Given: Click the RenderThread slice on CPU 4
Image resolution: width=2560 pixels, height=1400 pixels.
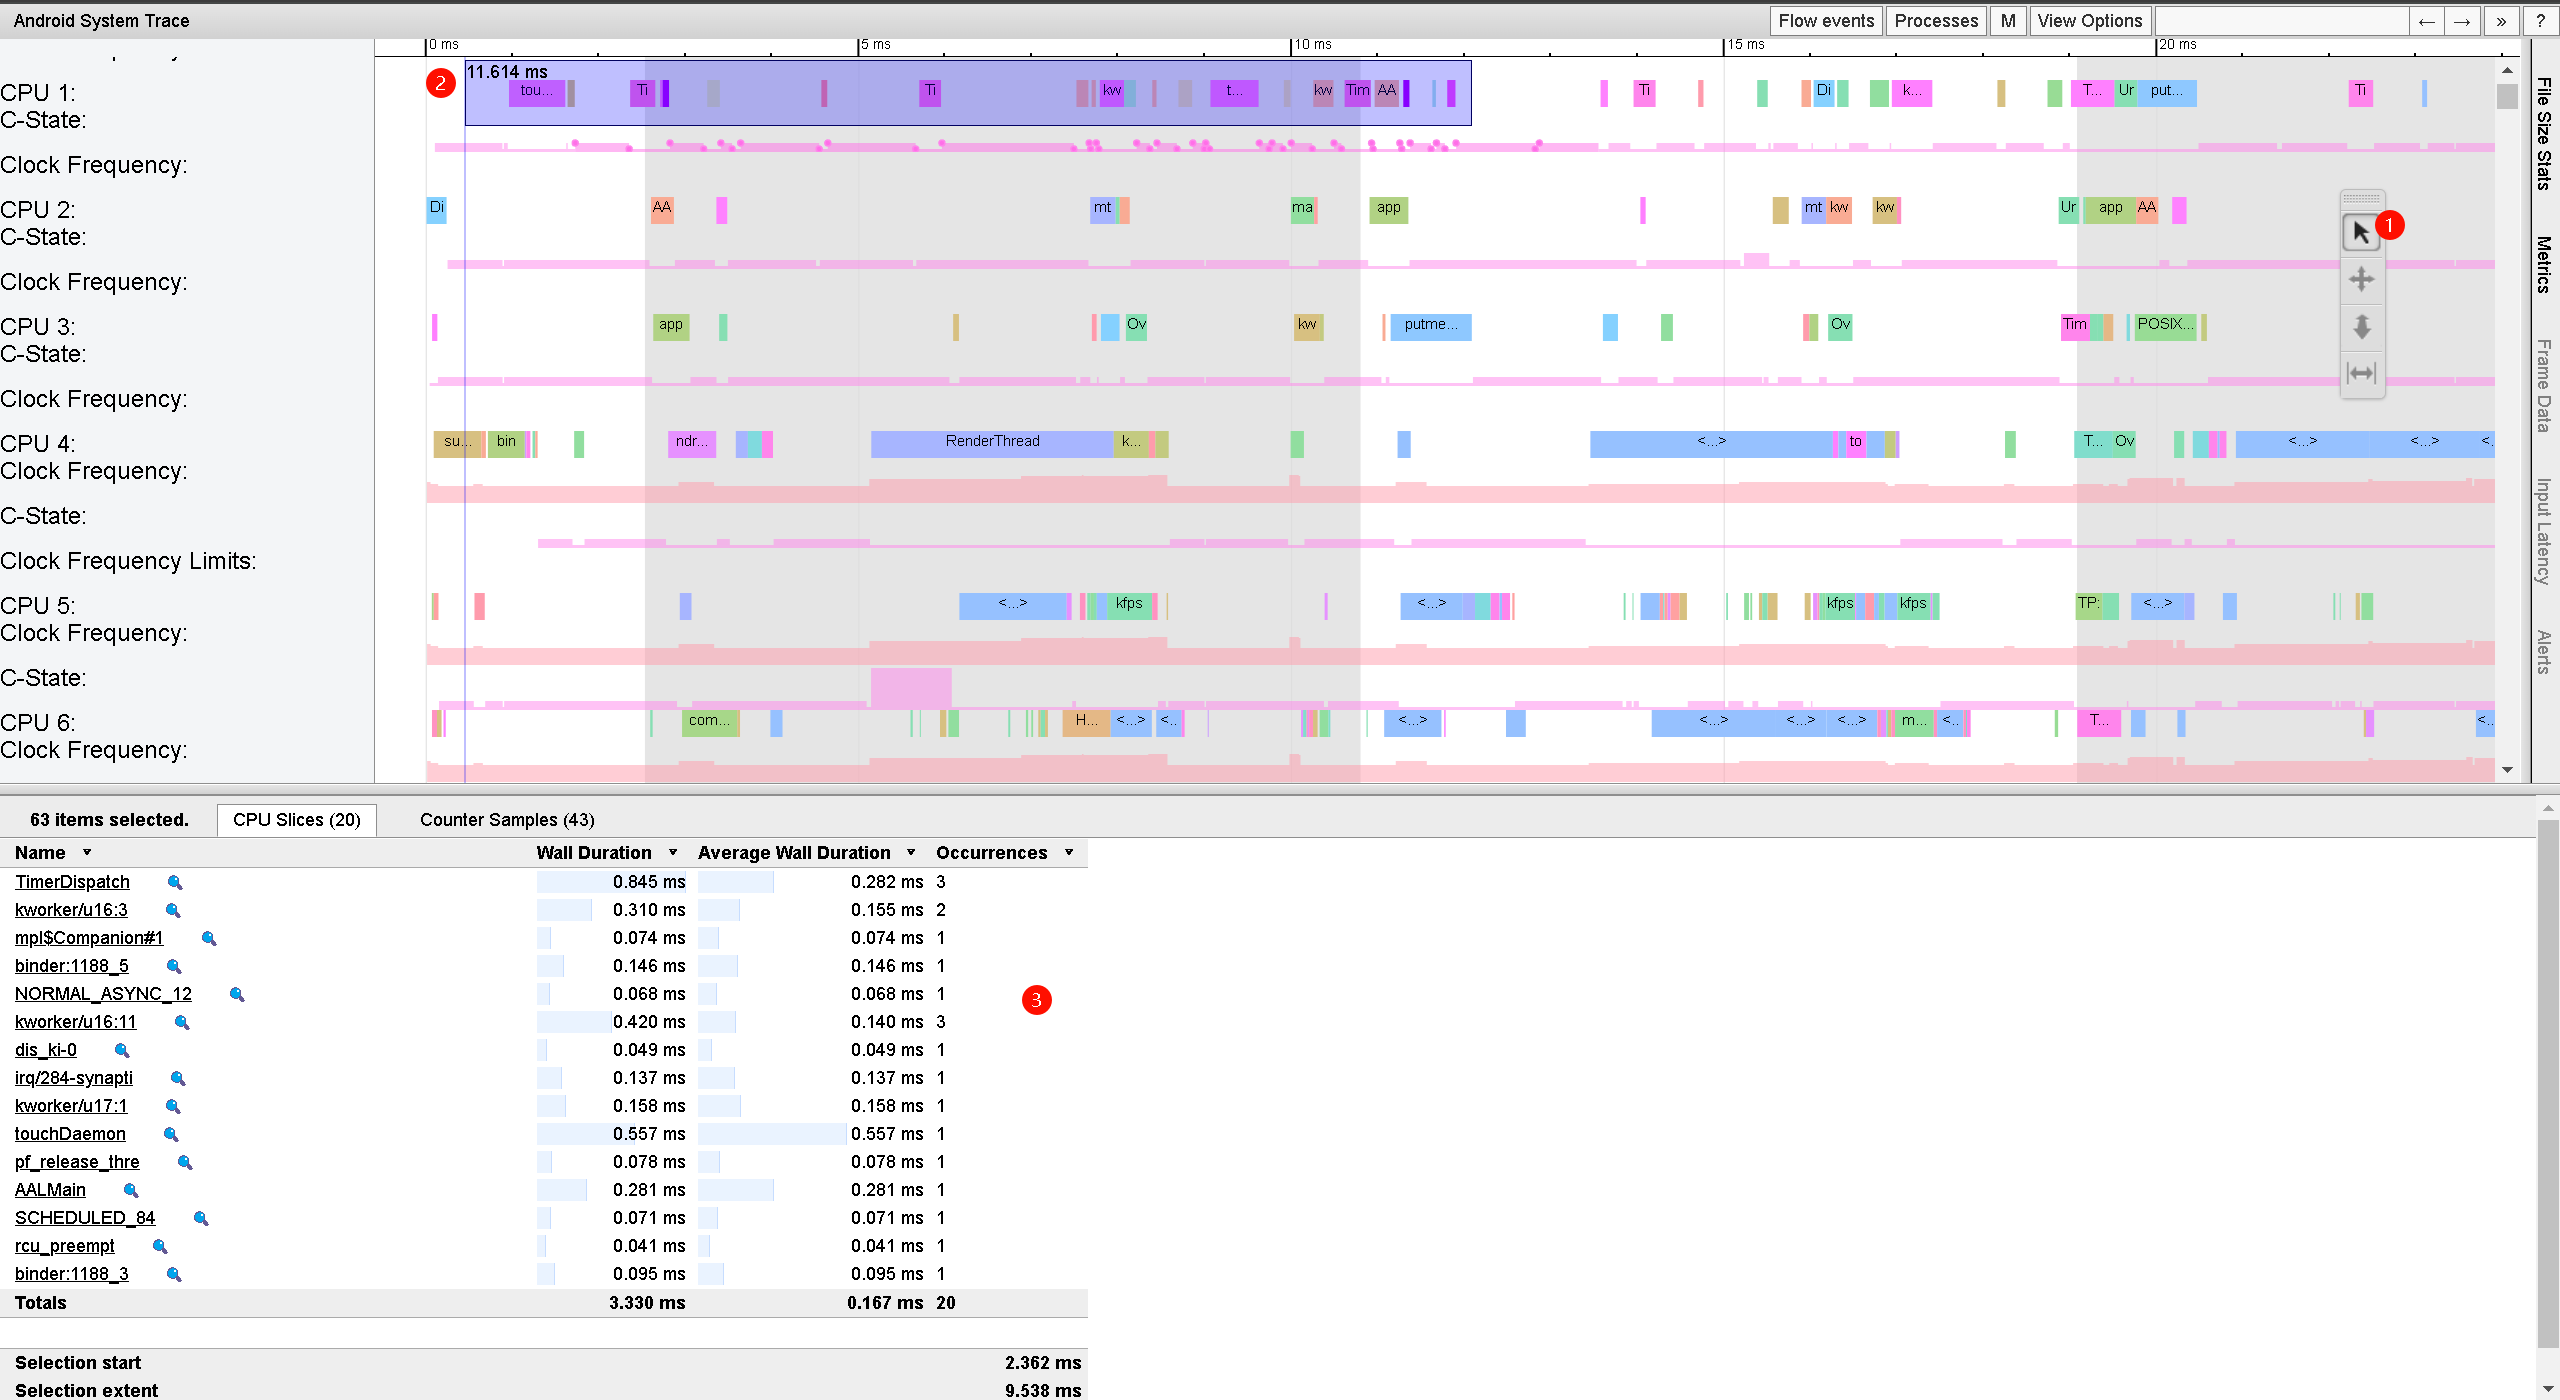Looking at the screenshot, I should pyautogui.click(x=991, y=442).
